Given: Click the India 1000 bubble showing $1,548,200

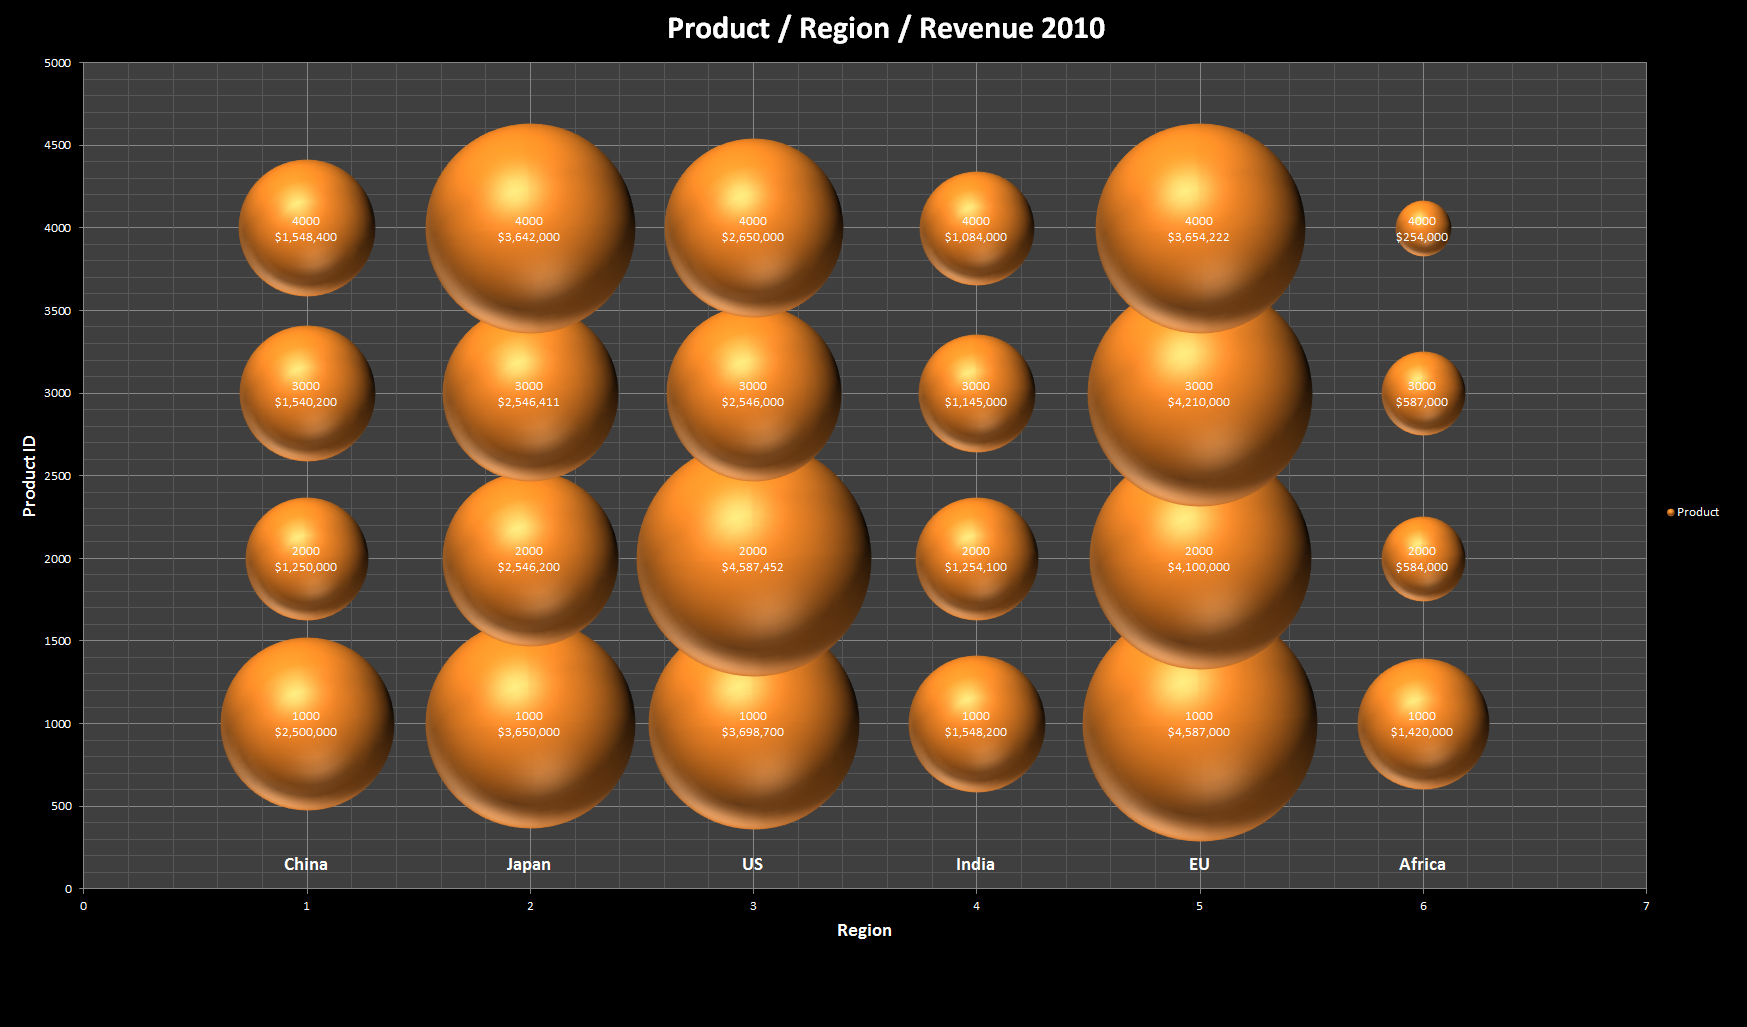Looking at the screenshot, I should point(976,723).
